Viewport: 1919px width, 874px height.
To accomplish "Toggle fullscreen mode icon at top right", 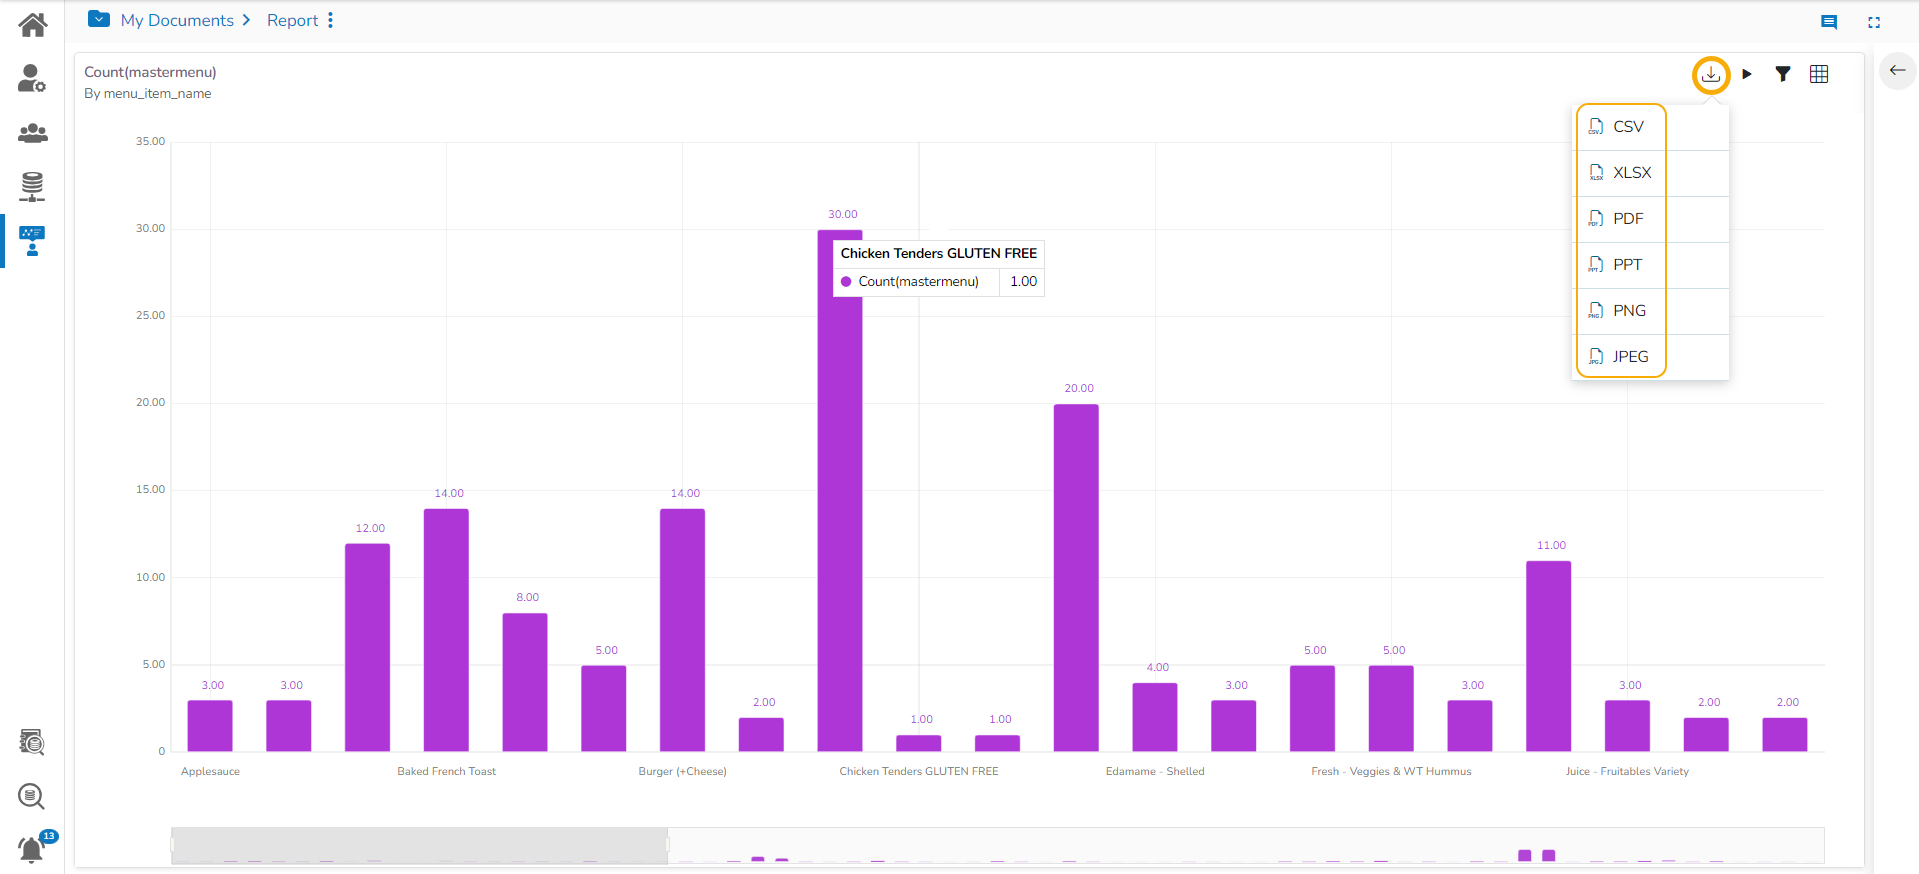I will pyautogui.click(x=1874, y=22).
